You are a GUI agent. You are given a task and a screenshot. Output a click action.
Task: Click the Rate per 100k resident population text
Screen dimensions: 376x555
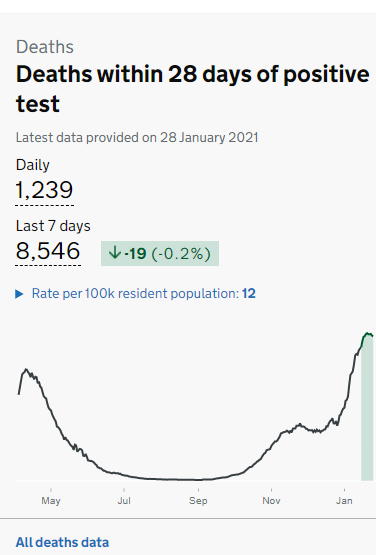(135, 293)
